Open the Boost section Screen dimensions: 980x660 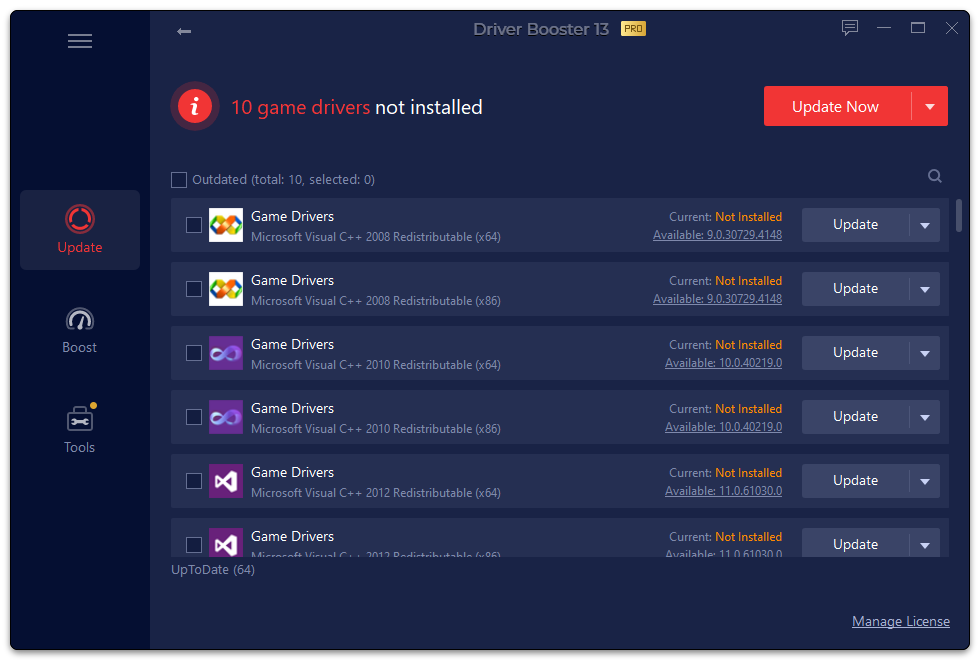click(x=80, y=331)
